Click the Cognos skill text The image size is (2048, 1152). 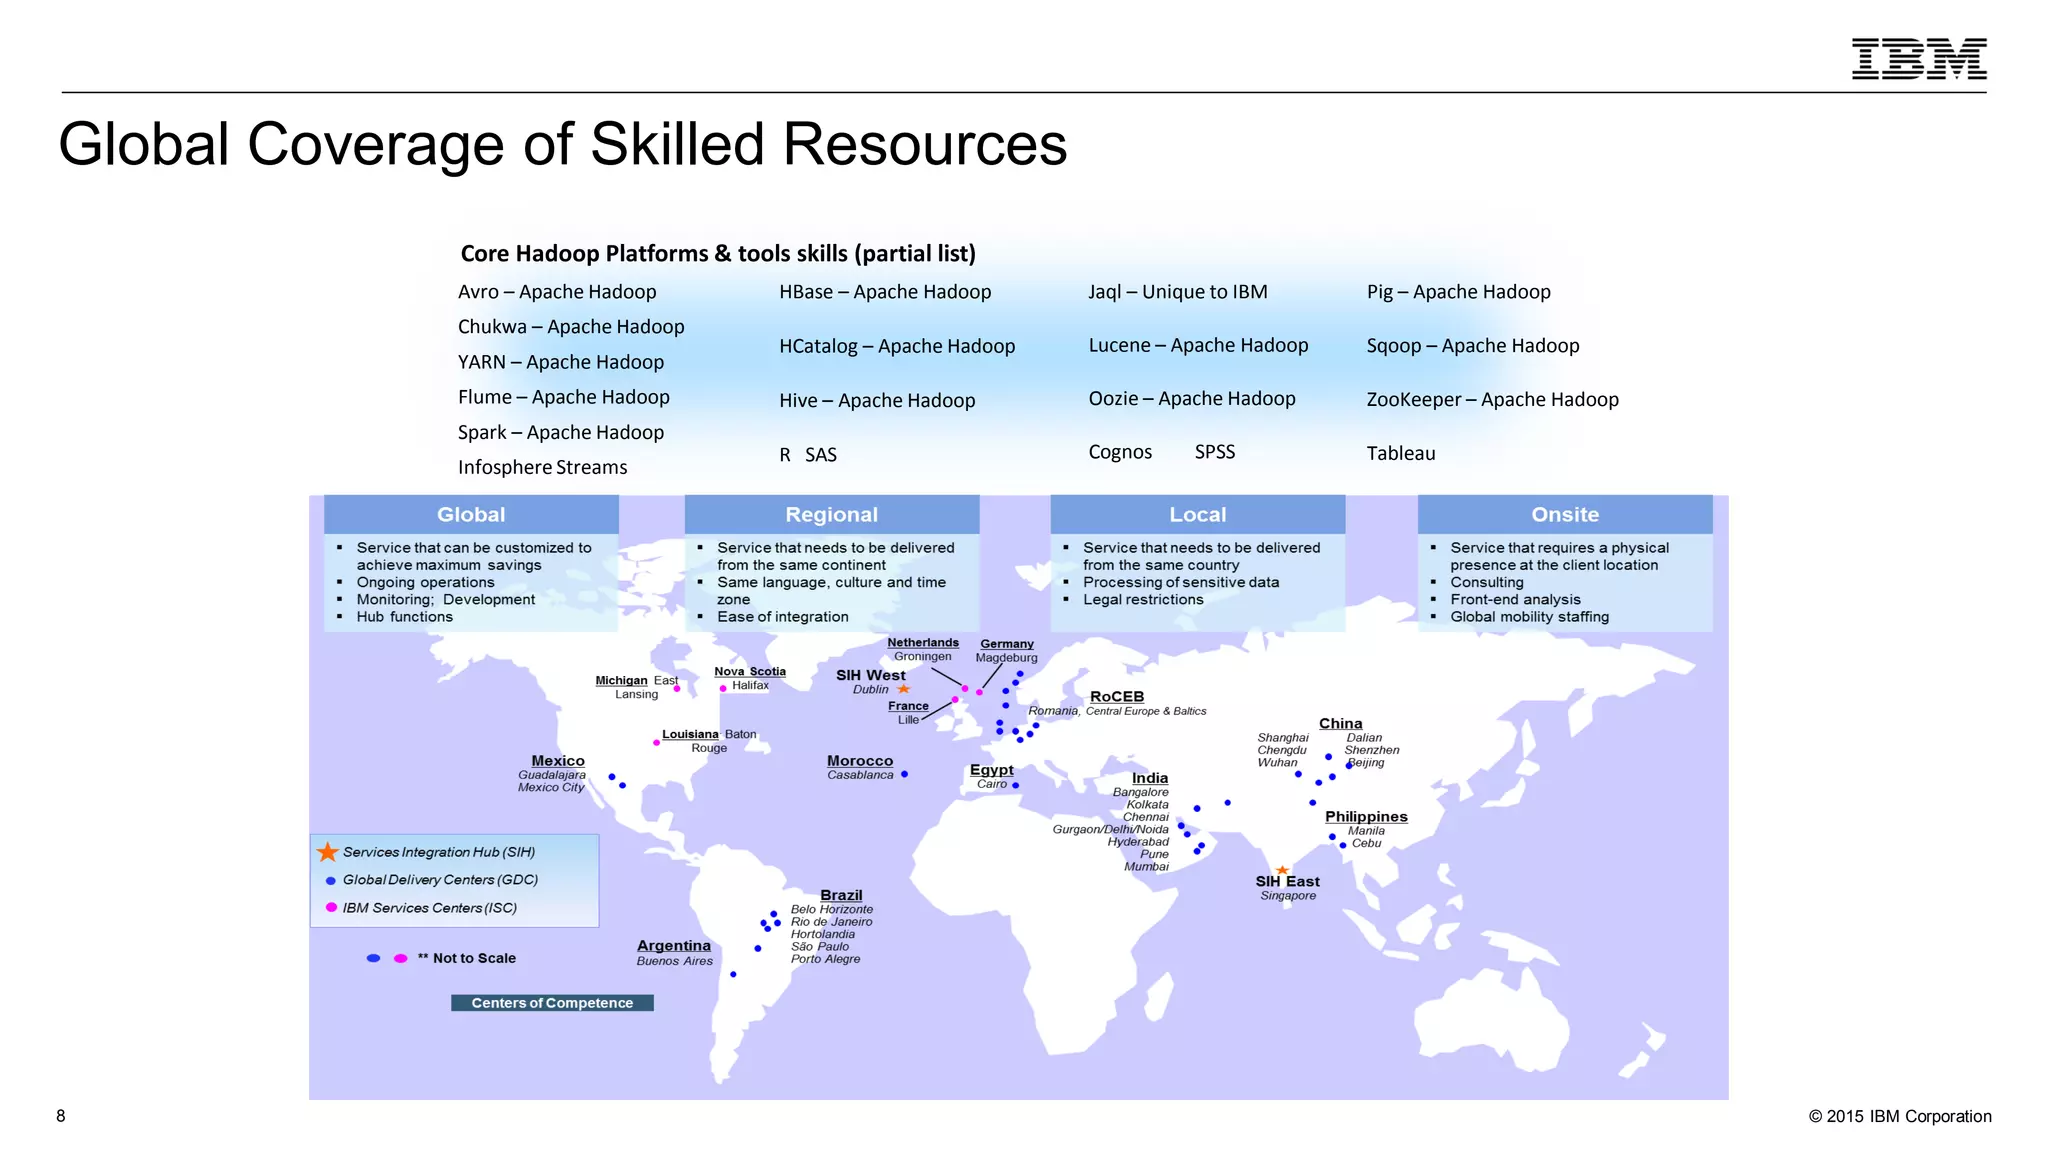(1120, 452)
